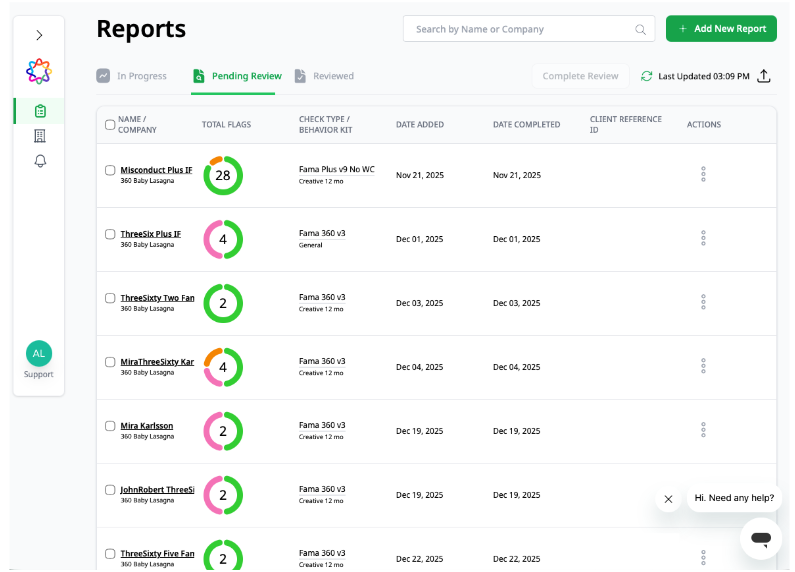Image resolution: width=795 pixels, height=572 pixels.
Task: Focus the Search by Name or Company field
Action: (x=529, y=29)
